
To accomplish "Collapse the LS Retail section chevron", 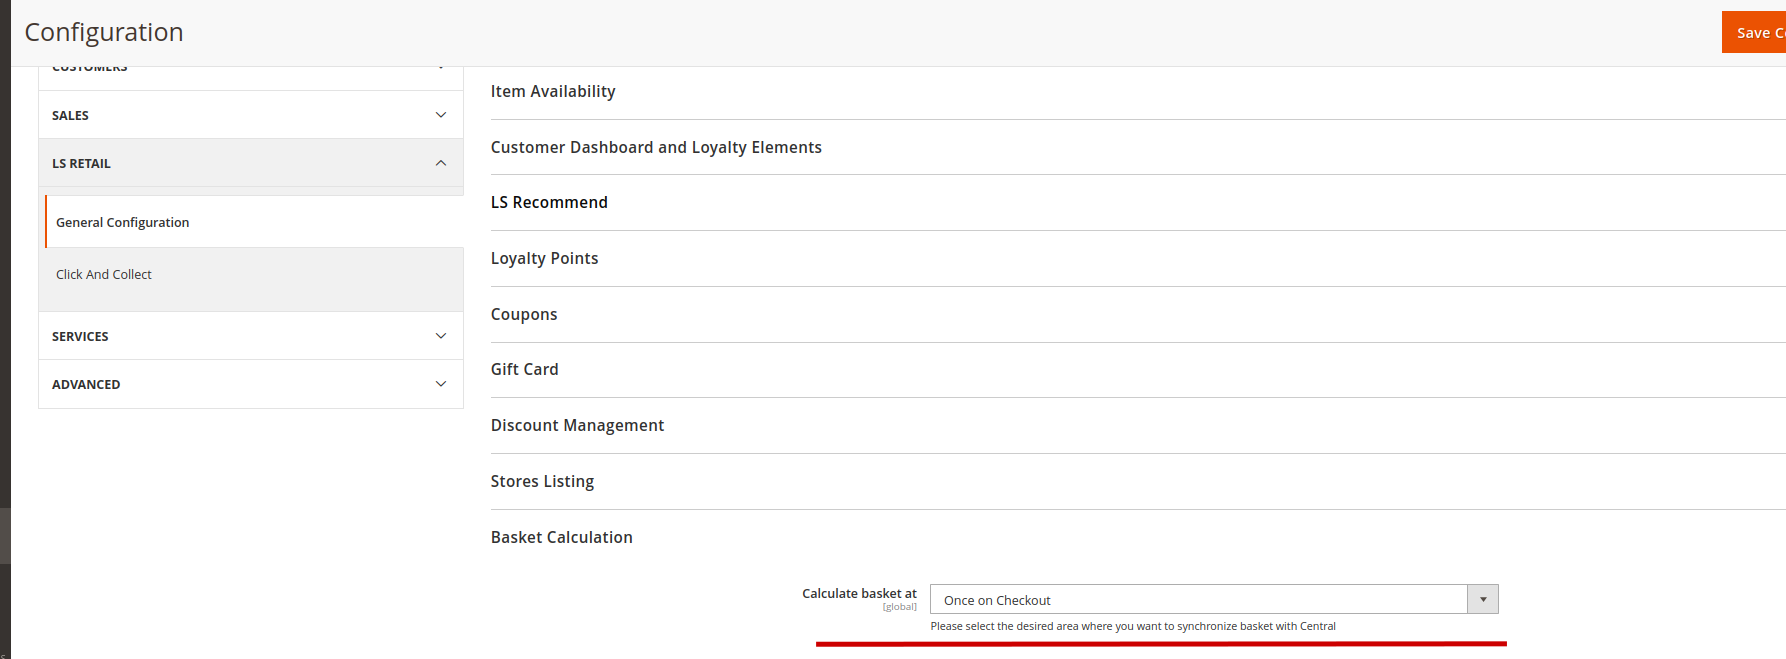I will [x=441, y=163].
